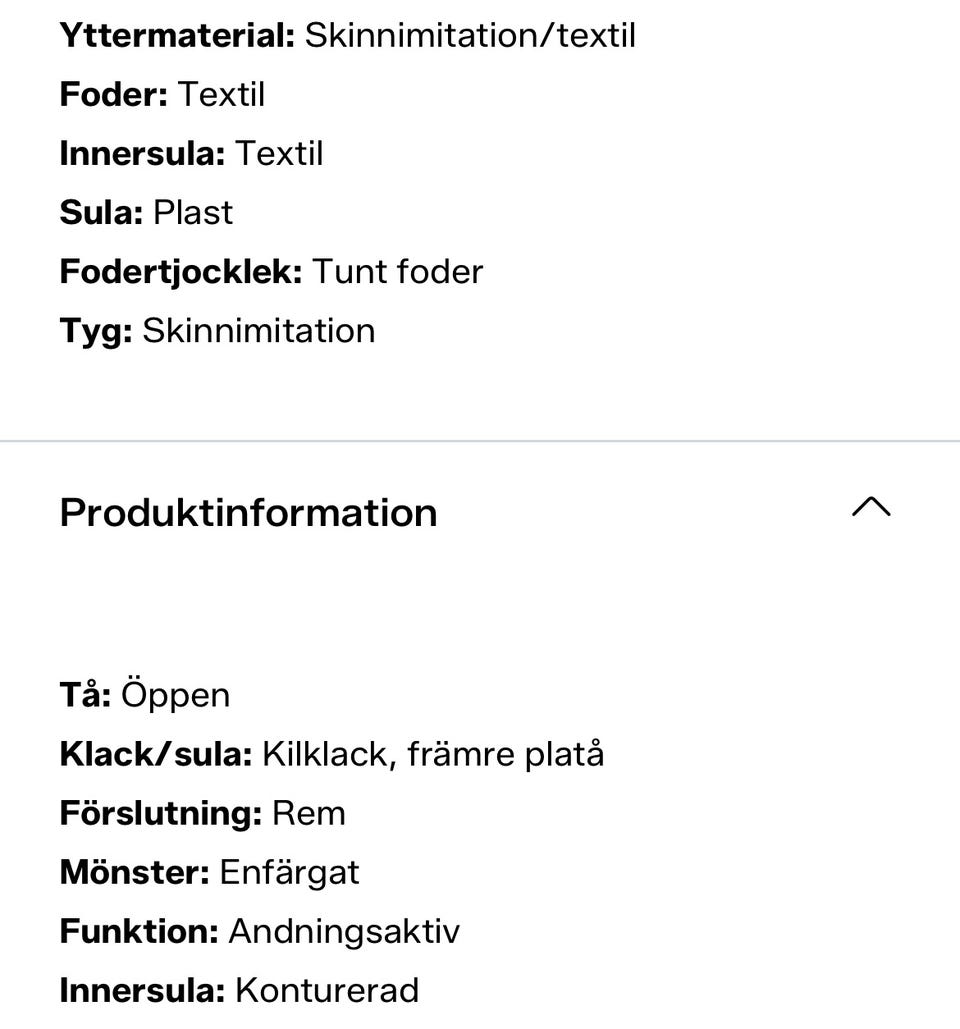Select the Kilklack, främre platå text
Screen dimensions: 960x1029
click(x=433, y=754)
